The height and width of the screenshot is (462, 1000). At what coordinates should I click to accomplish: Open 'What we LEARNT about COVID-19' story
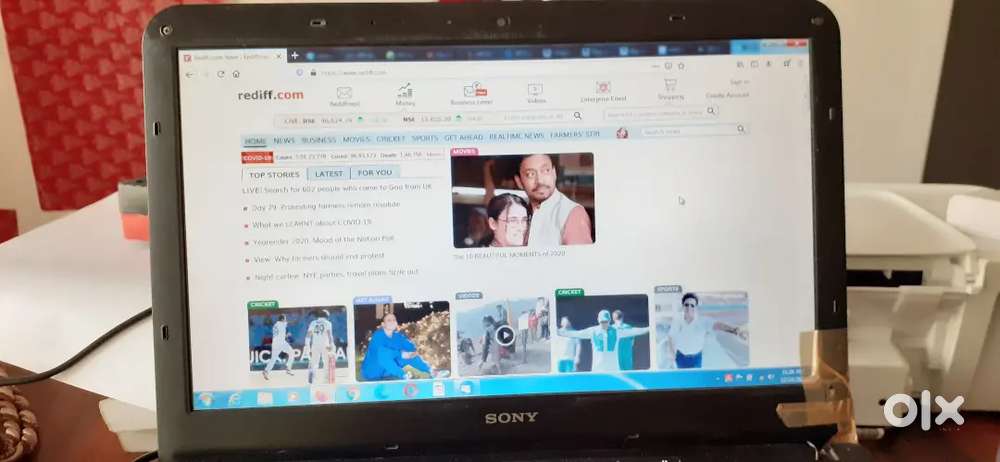pyautogui.click(x=311, y=223)
